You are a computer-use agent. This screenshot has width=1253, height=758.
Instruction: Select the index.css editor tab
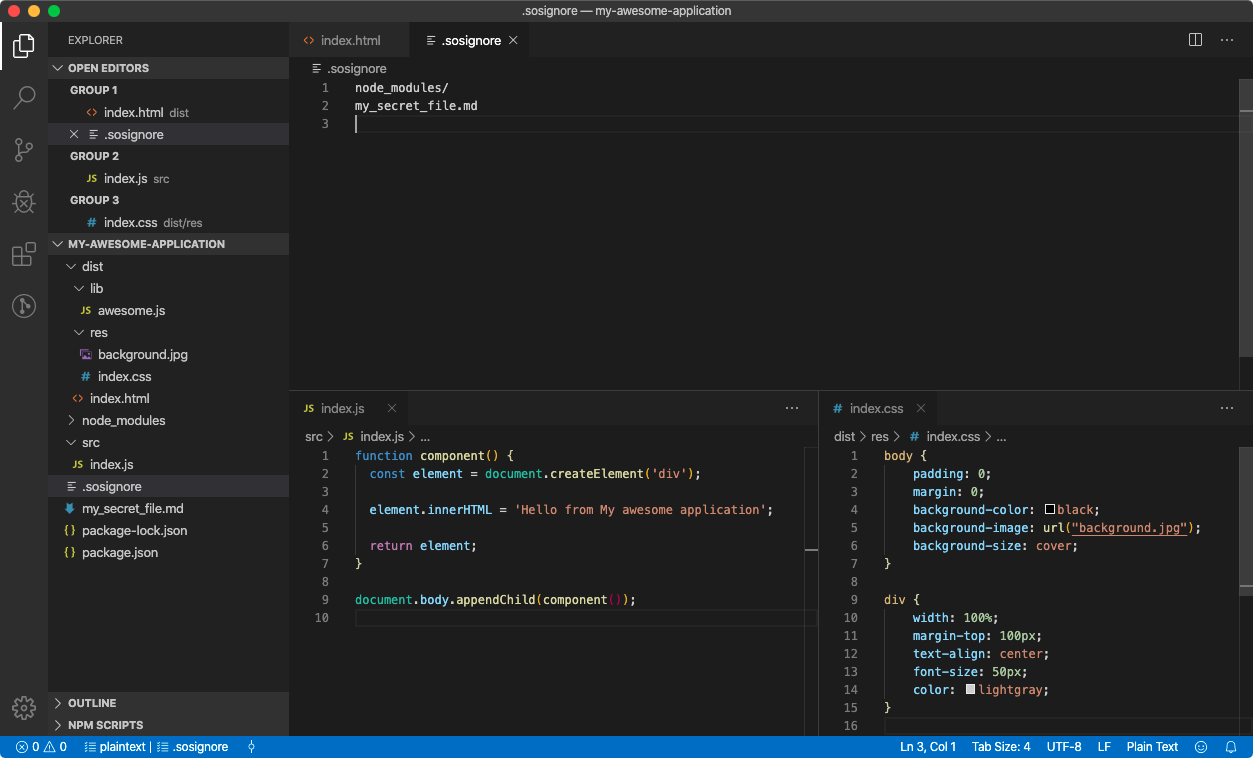[877, 408]
